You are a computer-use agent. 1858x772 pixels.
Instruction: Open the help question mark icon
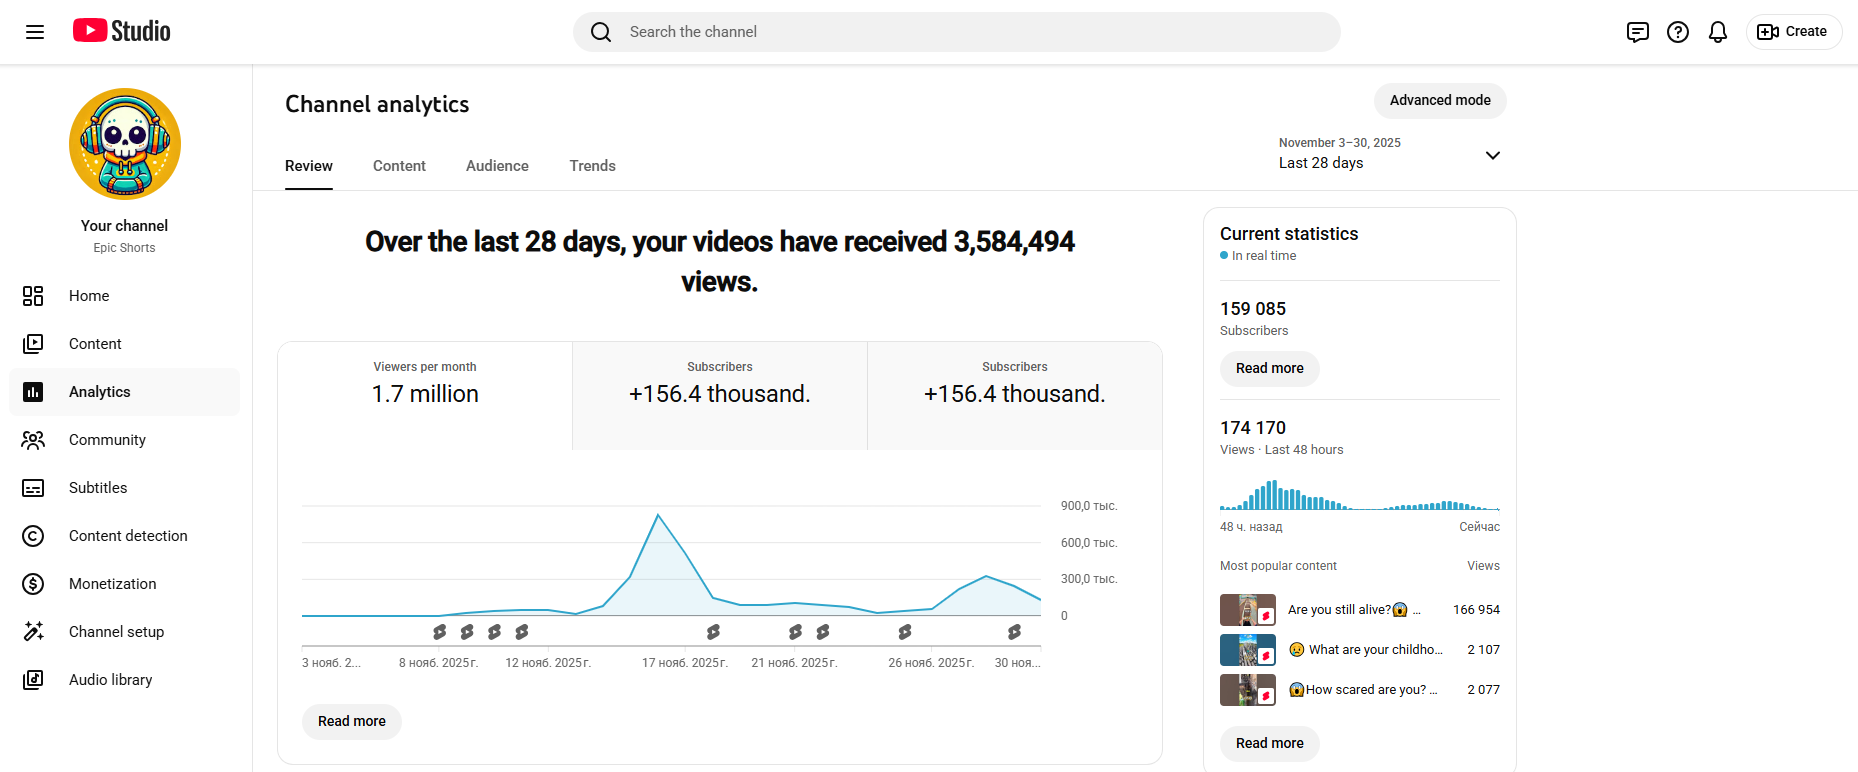1677,32
